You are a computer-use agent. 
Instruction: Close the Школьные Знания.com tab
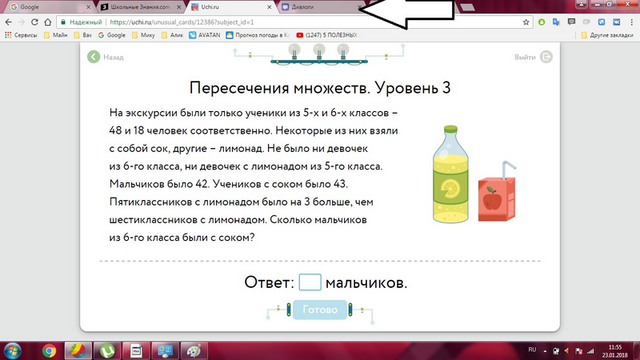[179, 7]
